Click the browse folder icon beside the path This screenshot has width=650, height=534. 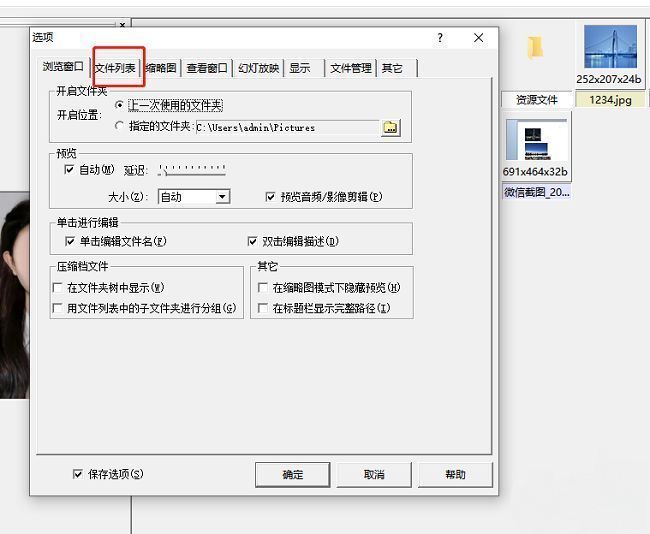pyautogui.click(x=390, y=127)
